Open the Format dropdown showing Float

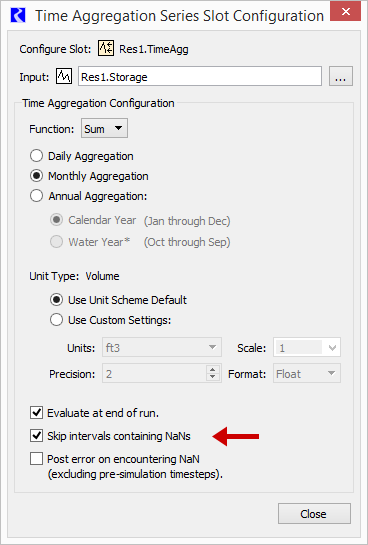(307, 373)
